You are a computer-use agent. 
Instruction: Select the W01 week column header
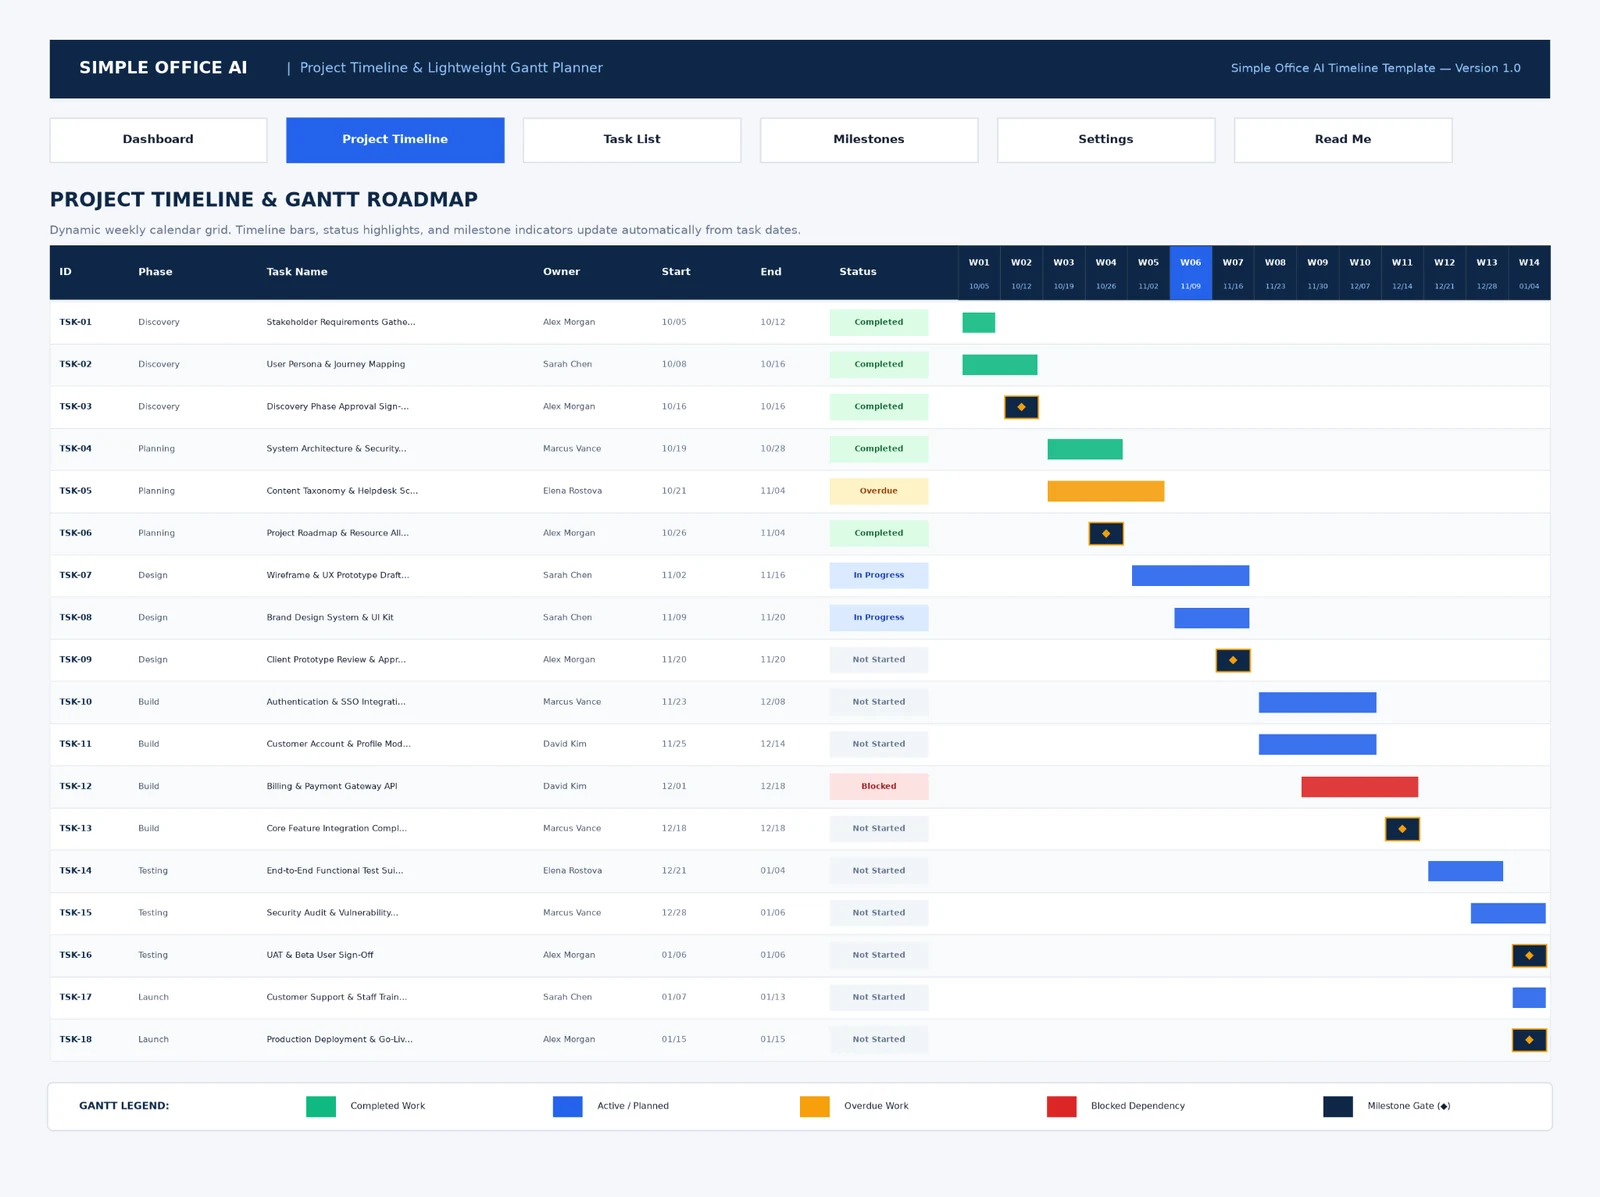(979, 273)
